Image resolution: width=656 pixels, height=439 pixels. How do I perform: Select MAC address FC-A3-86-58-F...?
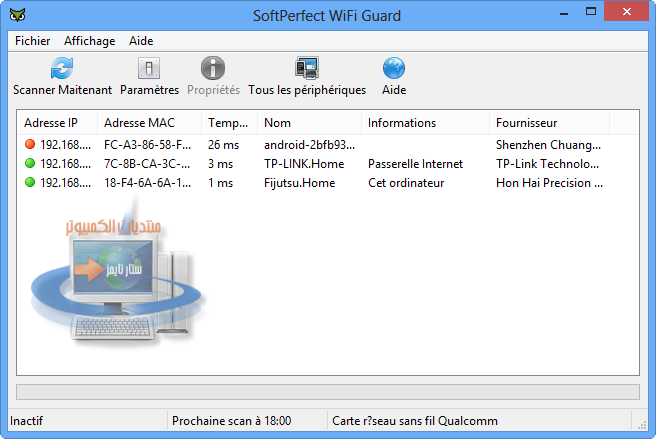pos(147,145)
